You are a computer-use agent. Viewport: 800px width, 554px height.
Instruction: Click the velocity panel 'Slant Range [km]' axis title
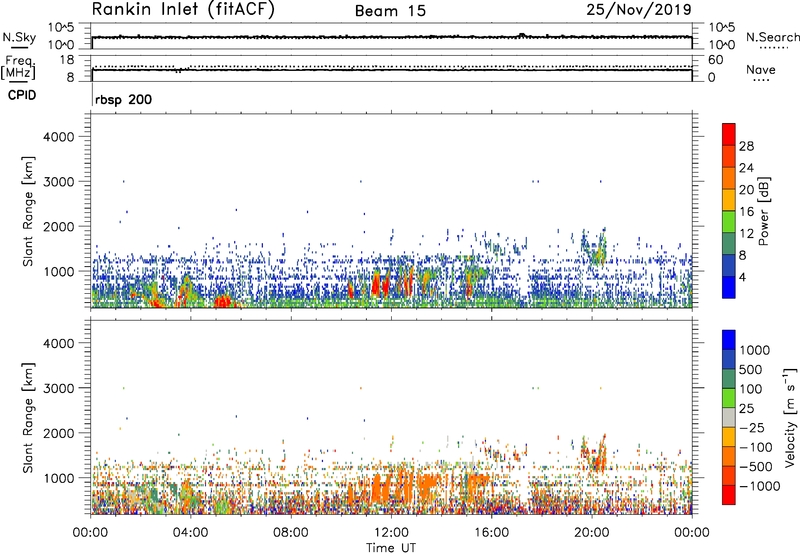[28, 418]
